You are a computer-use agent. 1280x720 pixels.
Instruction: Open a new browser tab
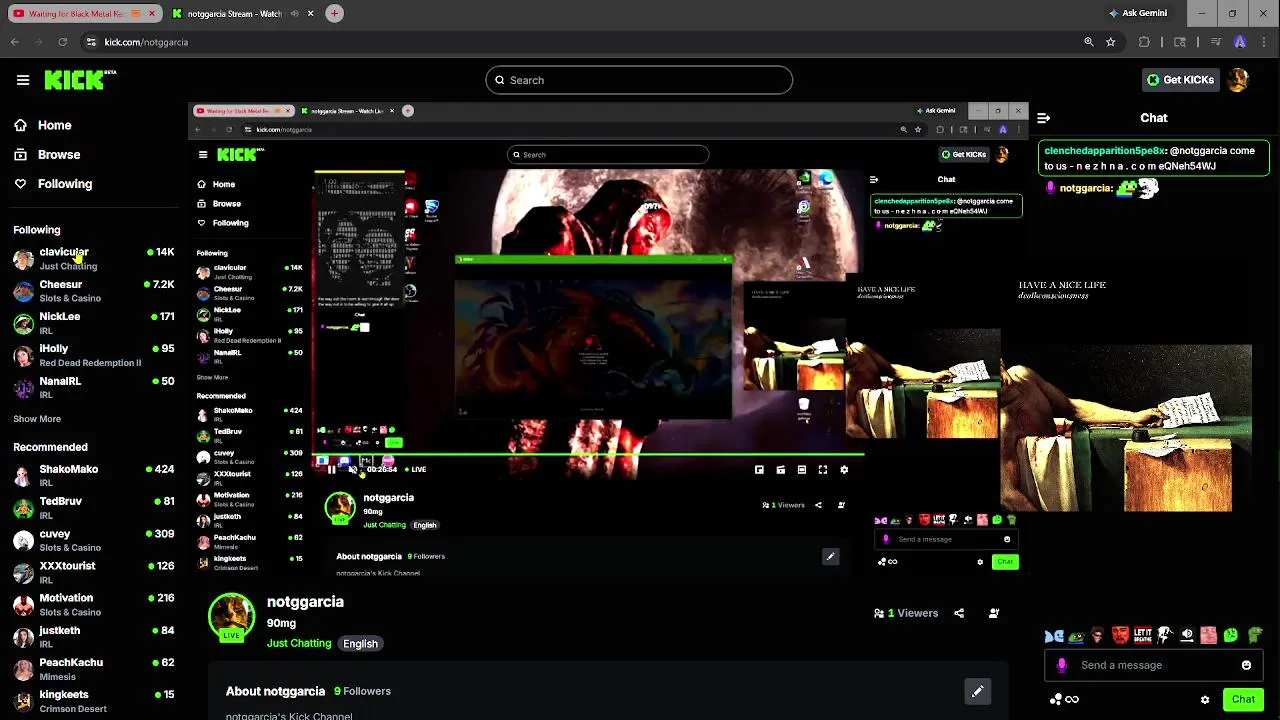[x=335, y=14]
